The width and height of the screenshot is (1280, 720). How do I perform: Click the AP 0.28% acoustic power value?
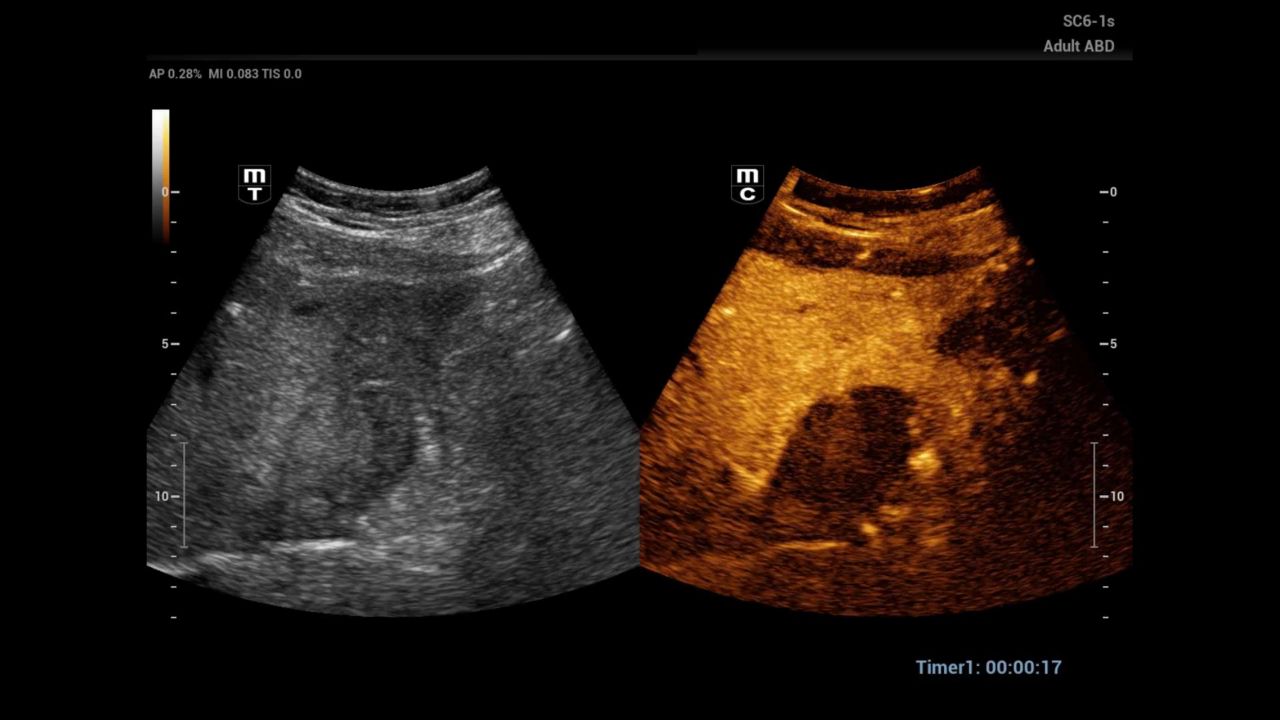coord(175,74)
